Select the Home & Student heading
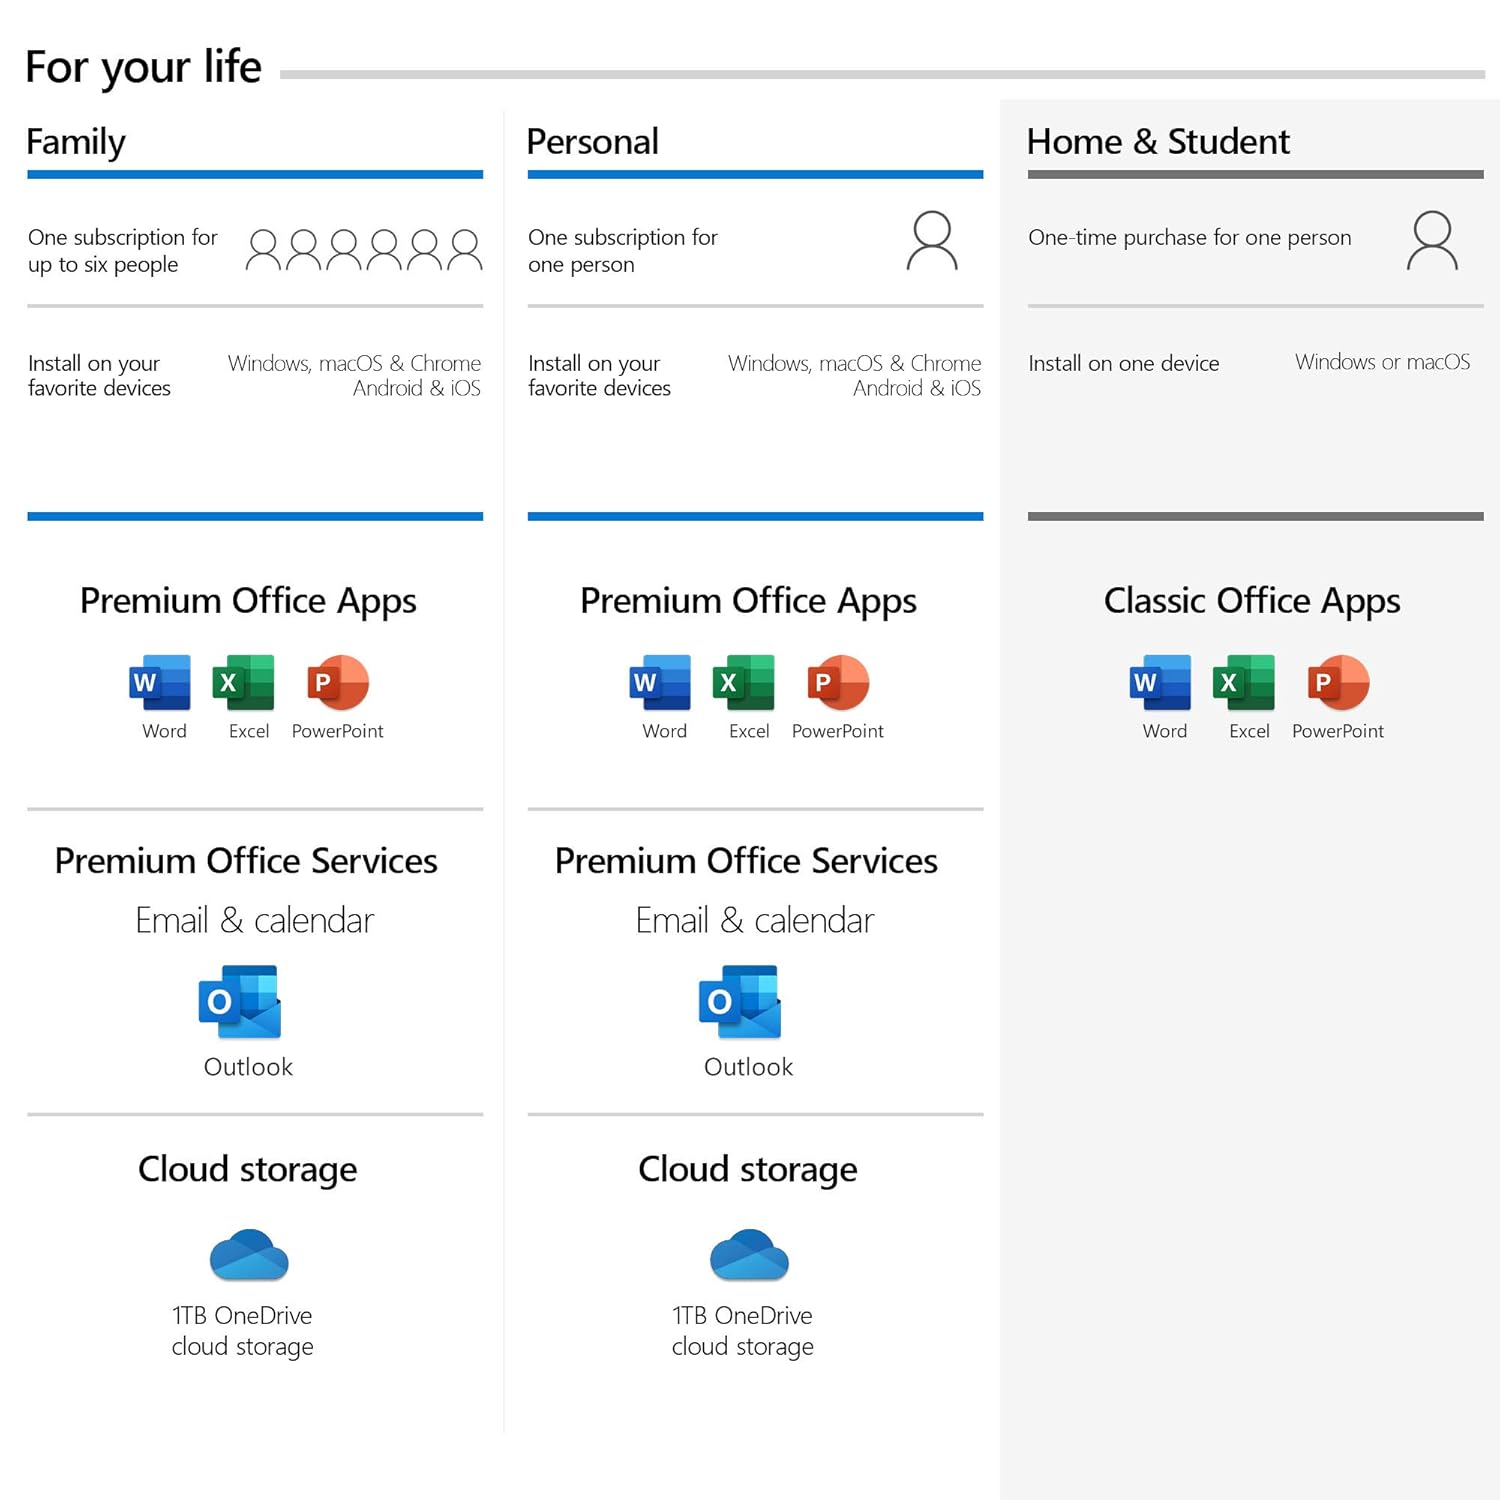The image size is (1500, 1500). tap(1158, 142)
